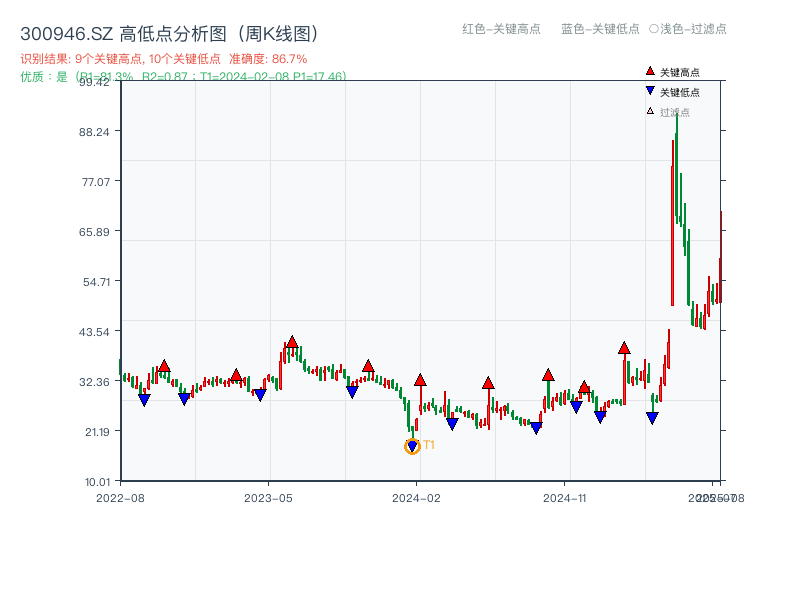This screenshot has width=800, height=600.
Task: Click the 识别结果 summary line in red
Action: pos(164,59)
